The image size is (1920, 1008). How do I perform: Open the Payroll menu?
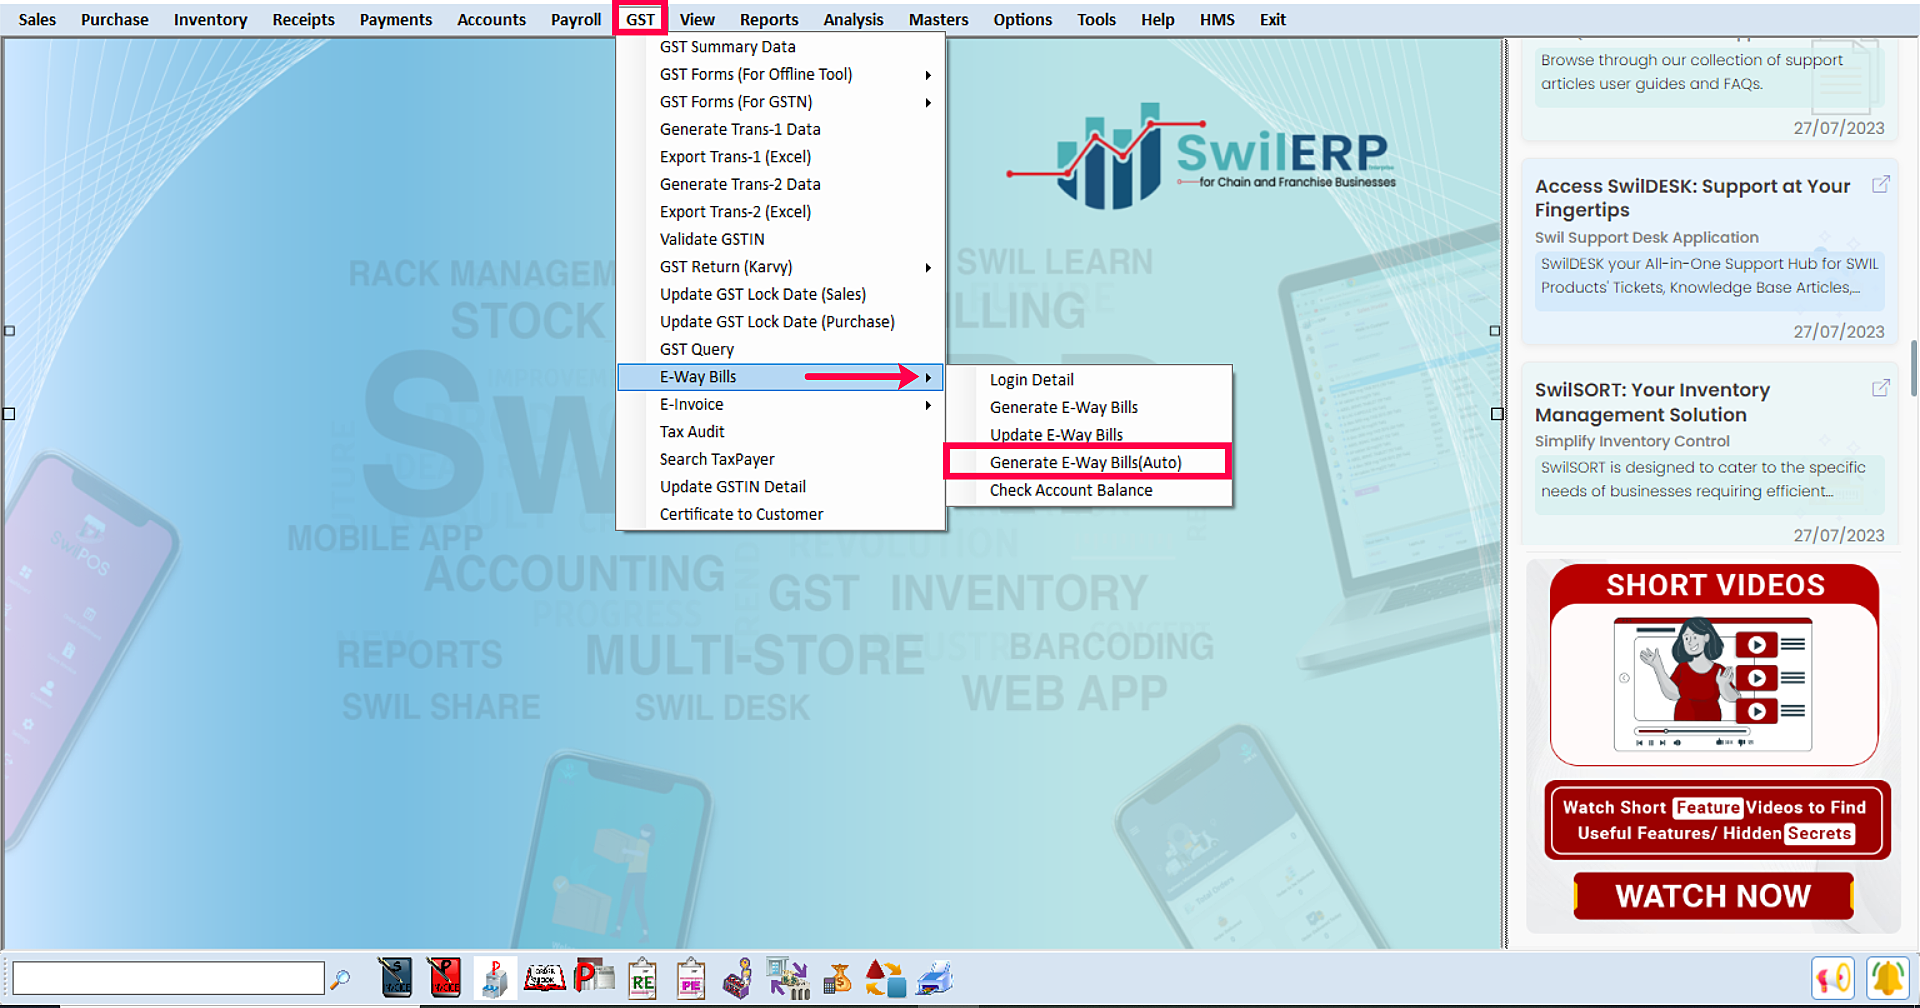(x=576, y=19)
